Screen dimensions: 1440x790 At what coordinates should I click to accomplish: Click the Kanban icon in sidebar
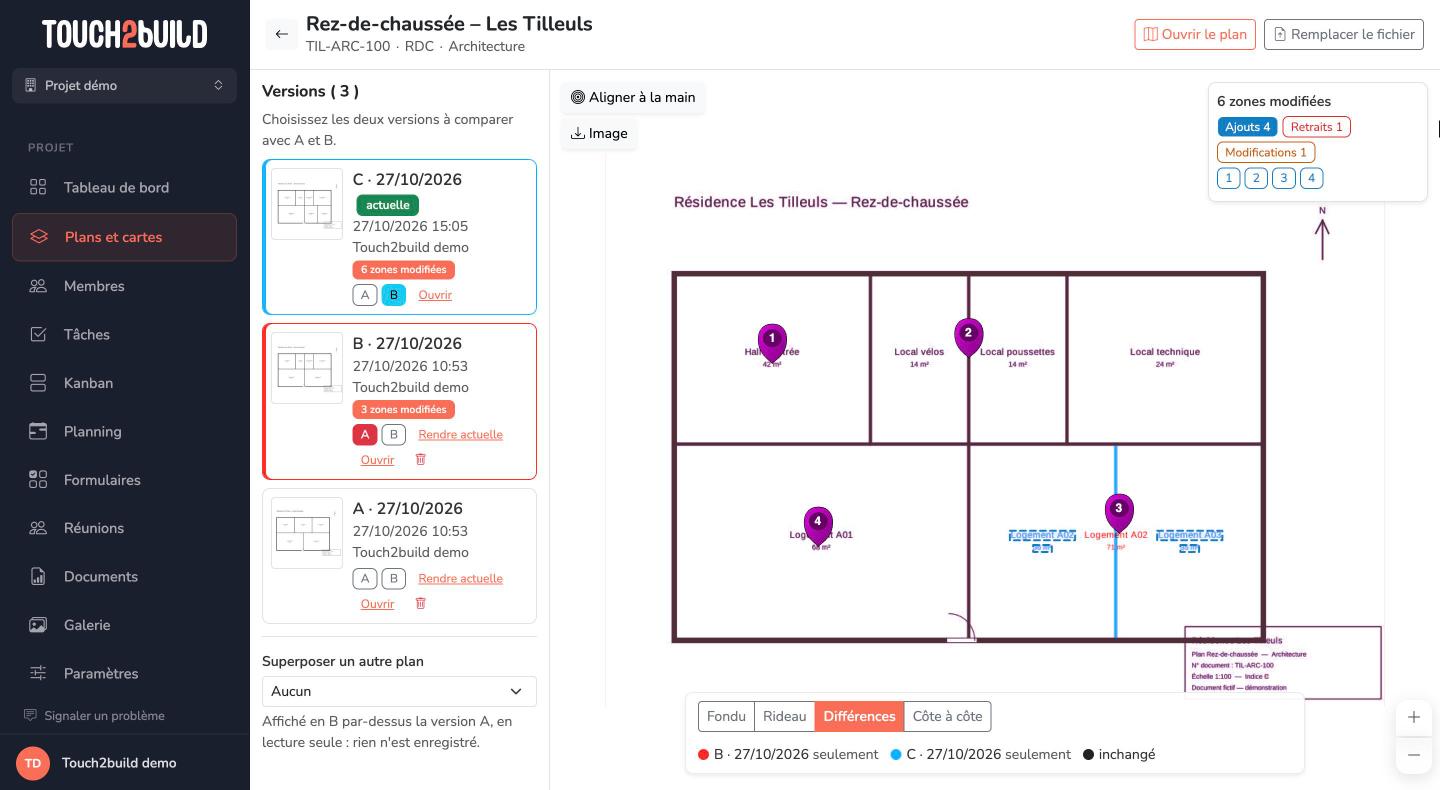point(38,383)
